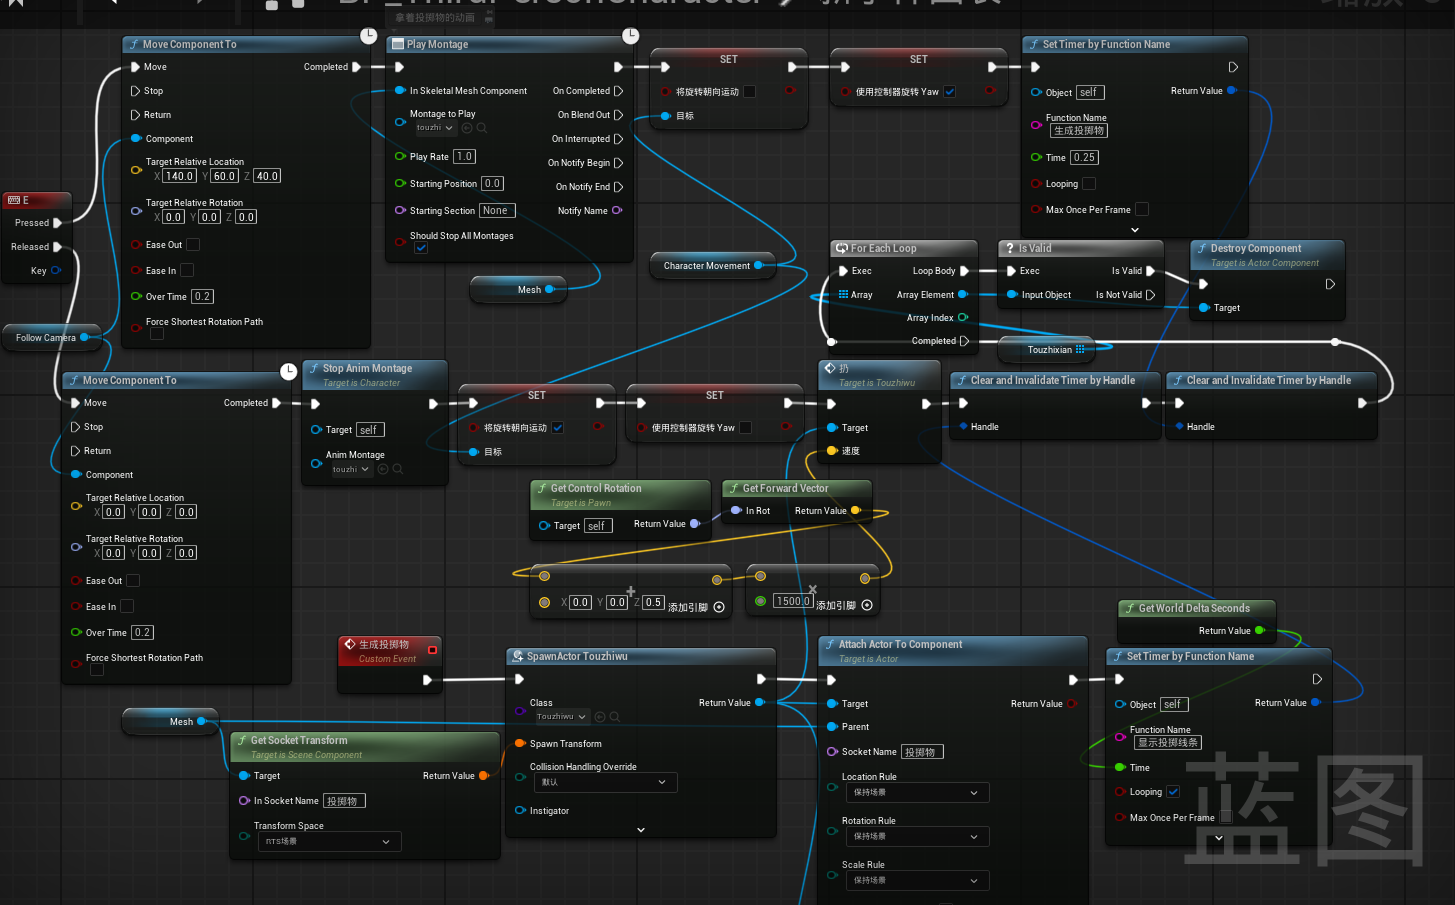Click the browse magnifier icon in Stop Anim Montage
Image resolution: width=1455 pixels, height=905 pixels.
point(398,469)
